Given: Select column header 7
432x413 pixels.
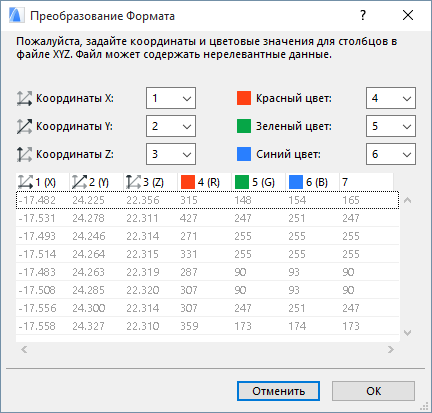Looking at the screenshot, I should pos(367,182).
